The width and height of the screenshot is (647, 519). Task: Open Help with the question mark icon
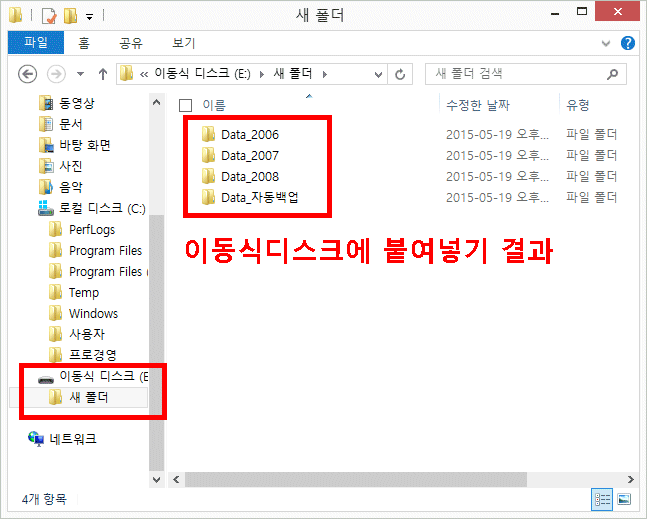[x=628, y=43]
